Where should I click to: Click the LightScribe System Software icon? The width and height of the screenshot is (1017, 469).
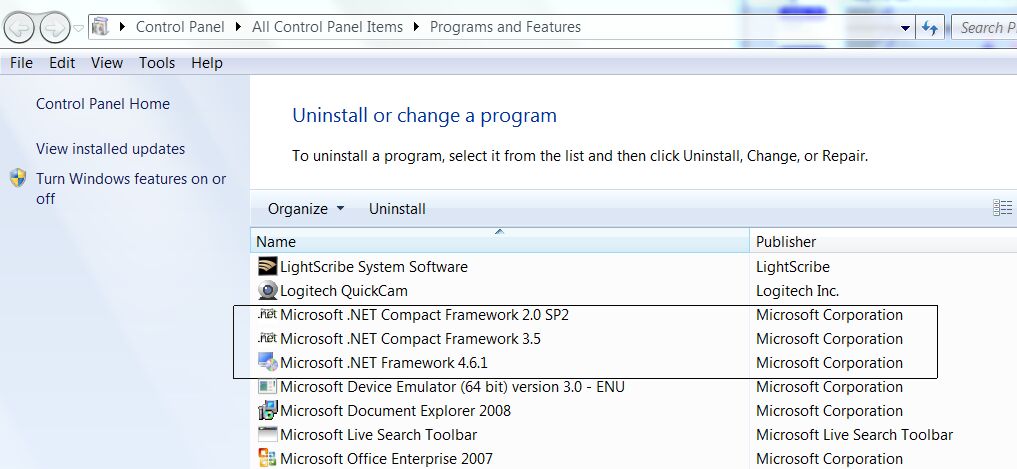pyautogui.click(x=267, y=267)
